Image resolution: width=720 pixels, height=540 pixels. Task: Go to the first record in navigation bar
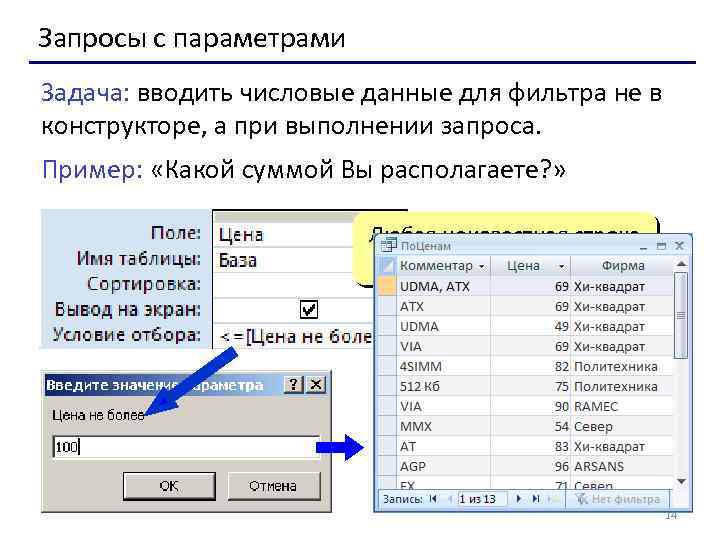coord(433,499)
